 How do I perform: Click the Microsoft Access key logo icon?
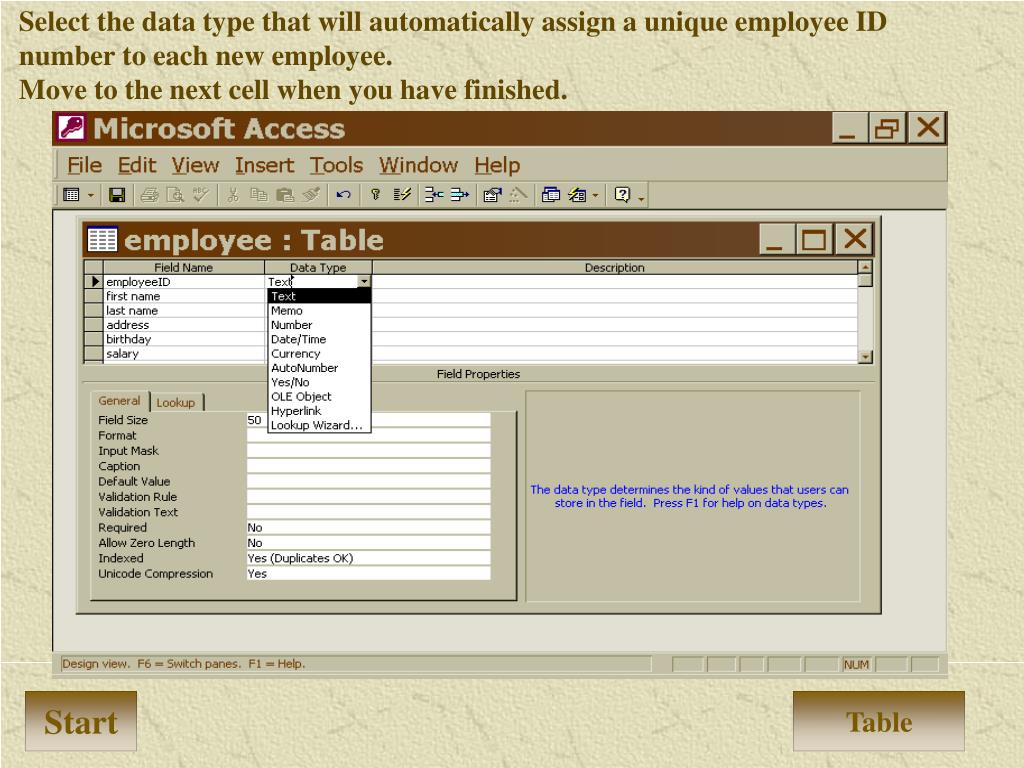[x=71, y=127]
